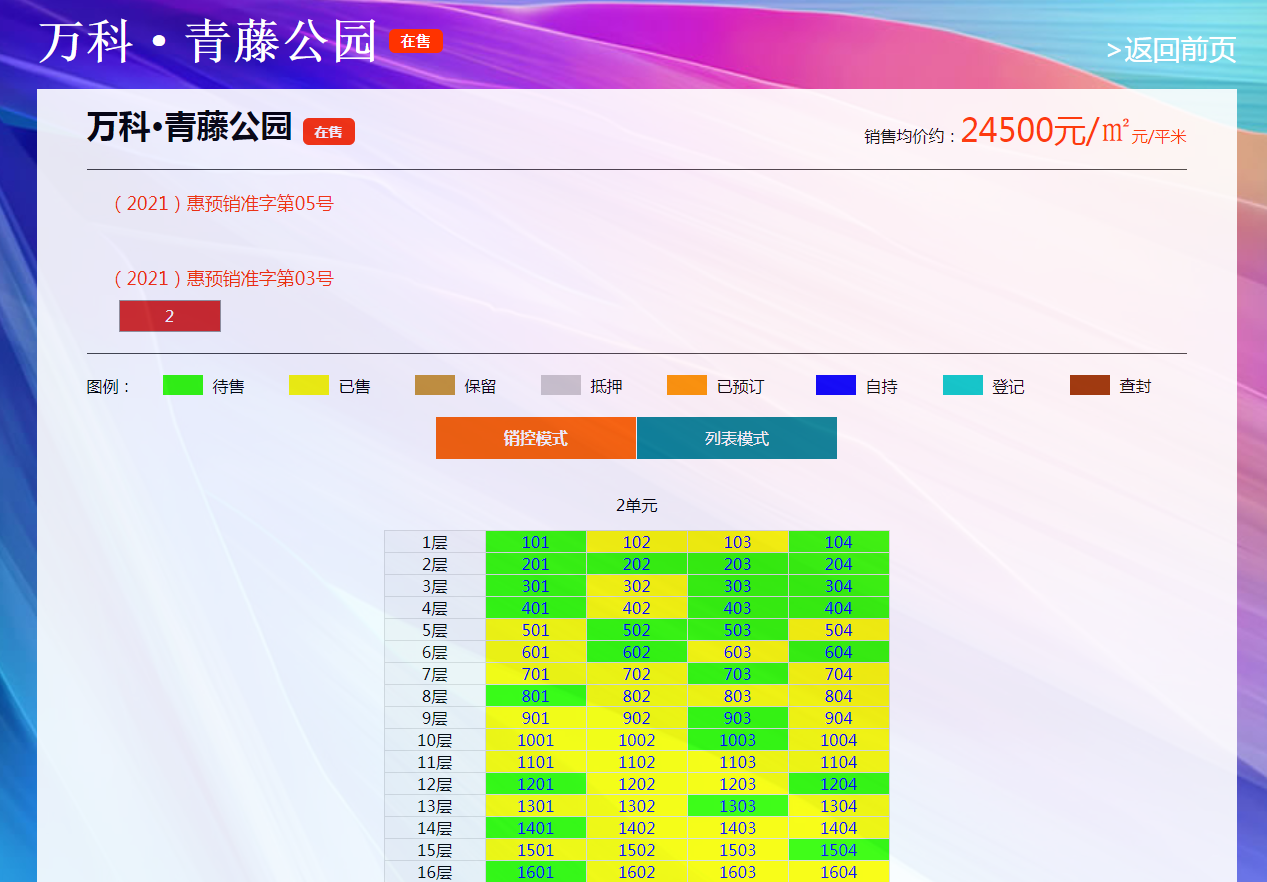This screenshot has width=1267, height=882.
Task: Select unit 102
Action: point(637,542)
